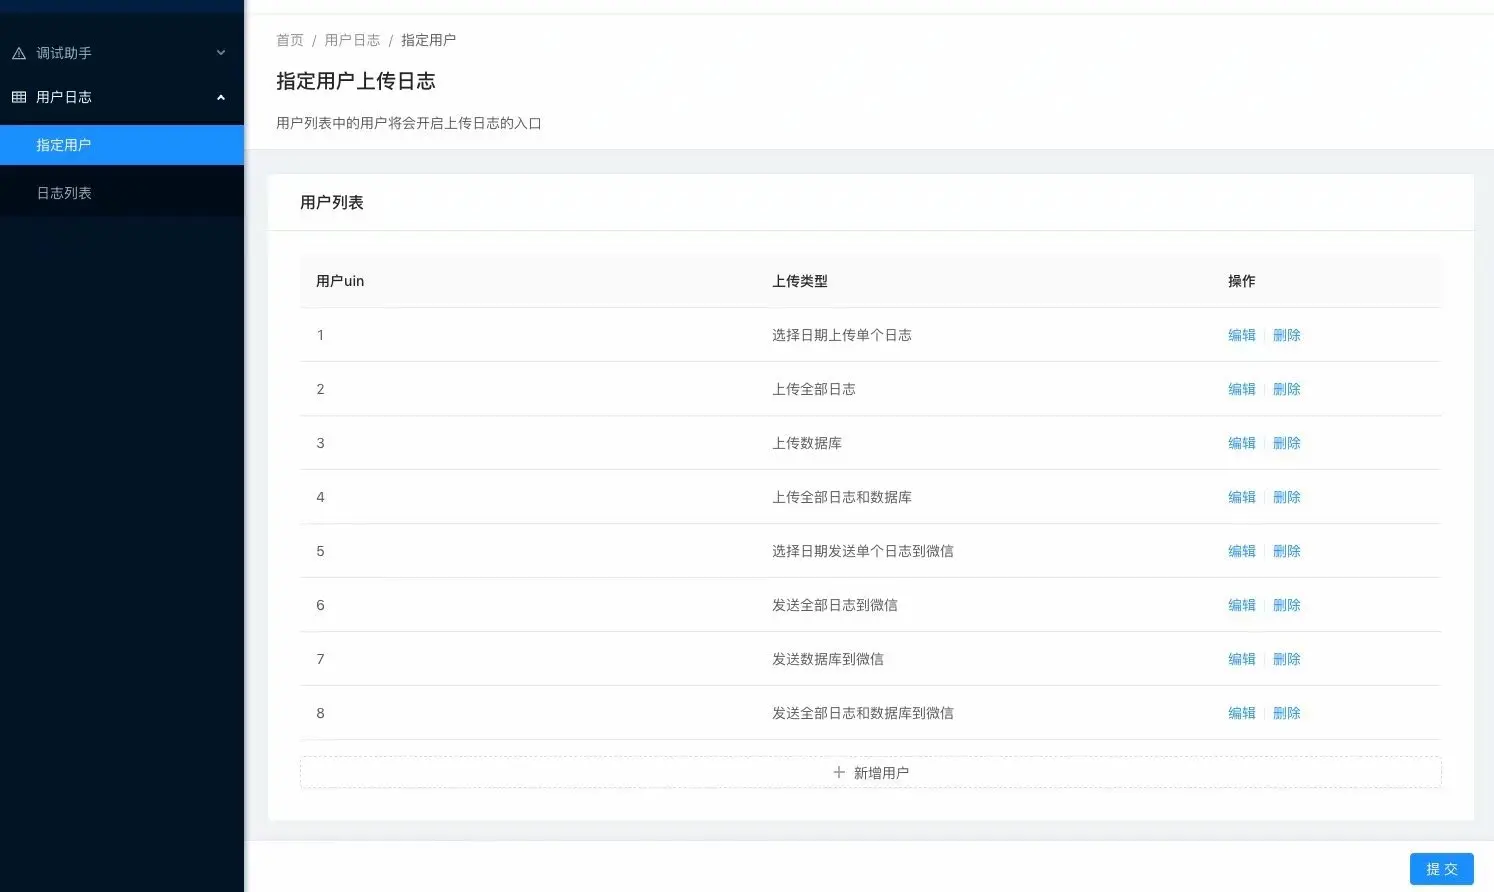Screen dimensions: 1494x892
Task: Click 提交 to submit changes
Action: (1441, 868)
